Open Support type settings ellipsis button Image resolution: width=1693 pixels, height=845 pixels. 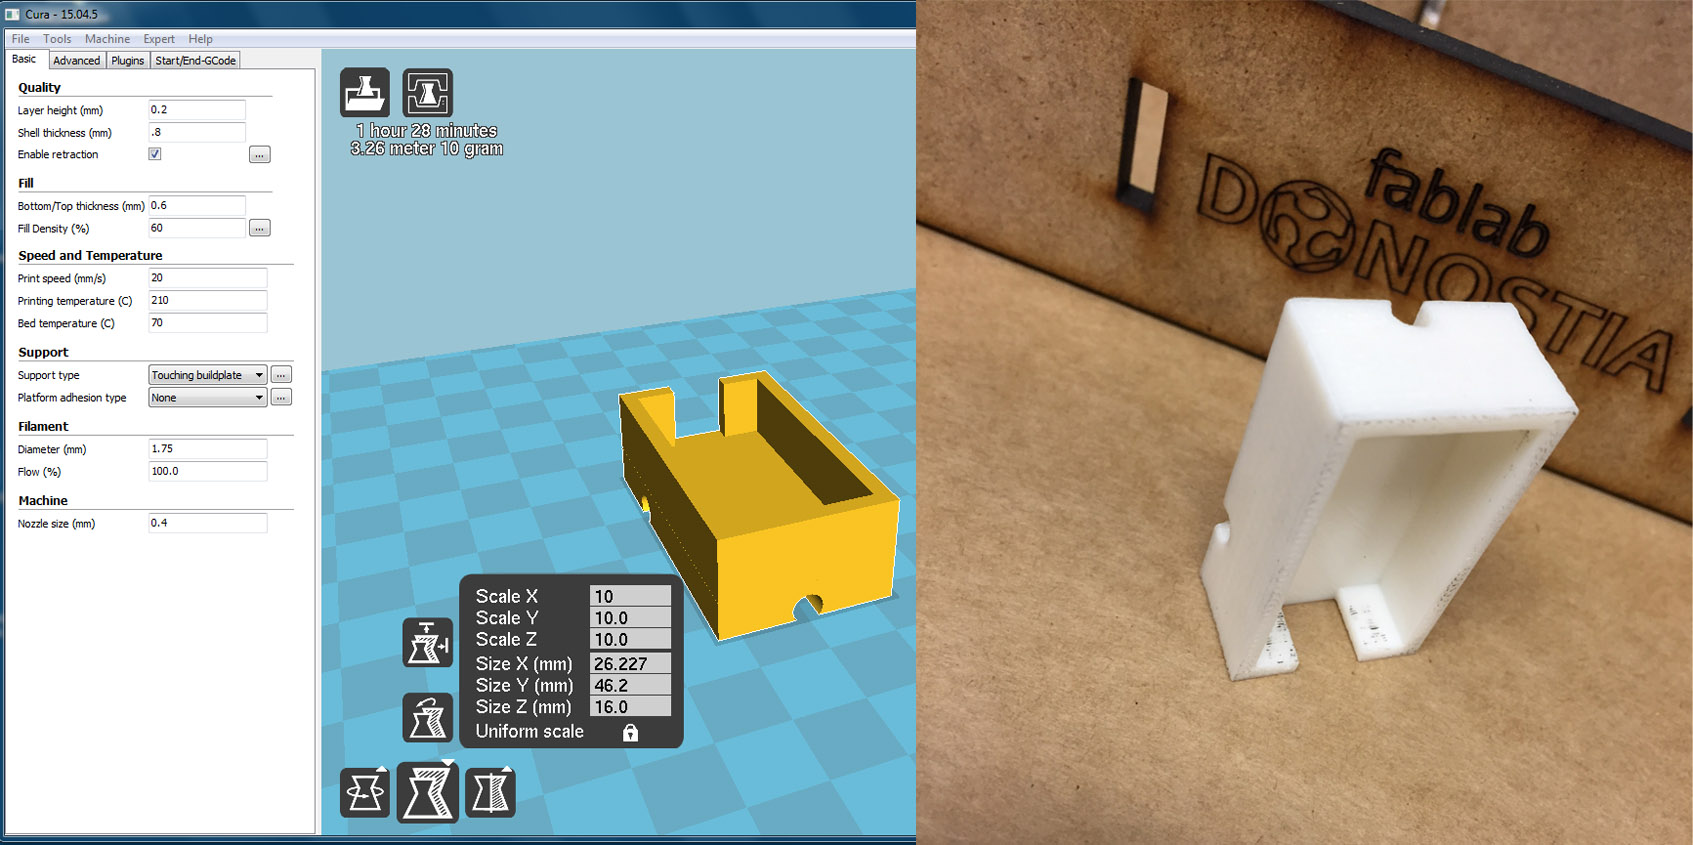pos(282,375)
